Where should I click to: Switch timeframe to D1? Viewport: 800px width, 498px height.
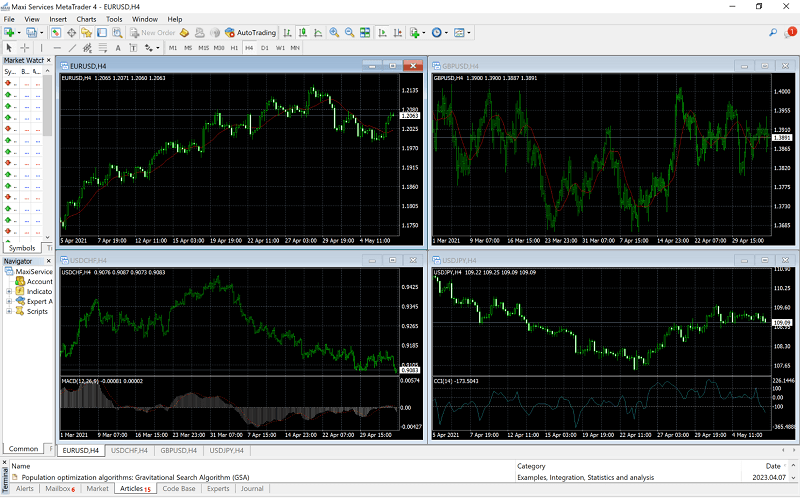click(264, 48)
